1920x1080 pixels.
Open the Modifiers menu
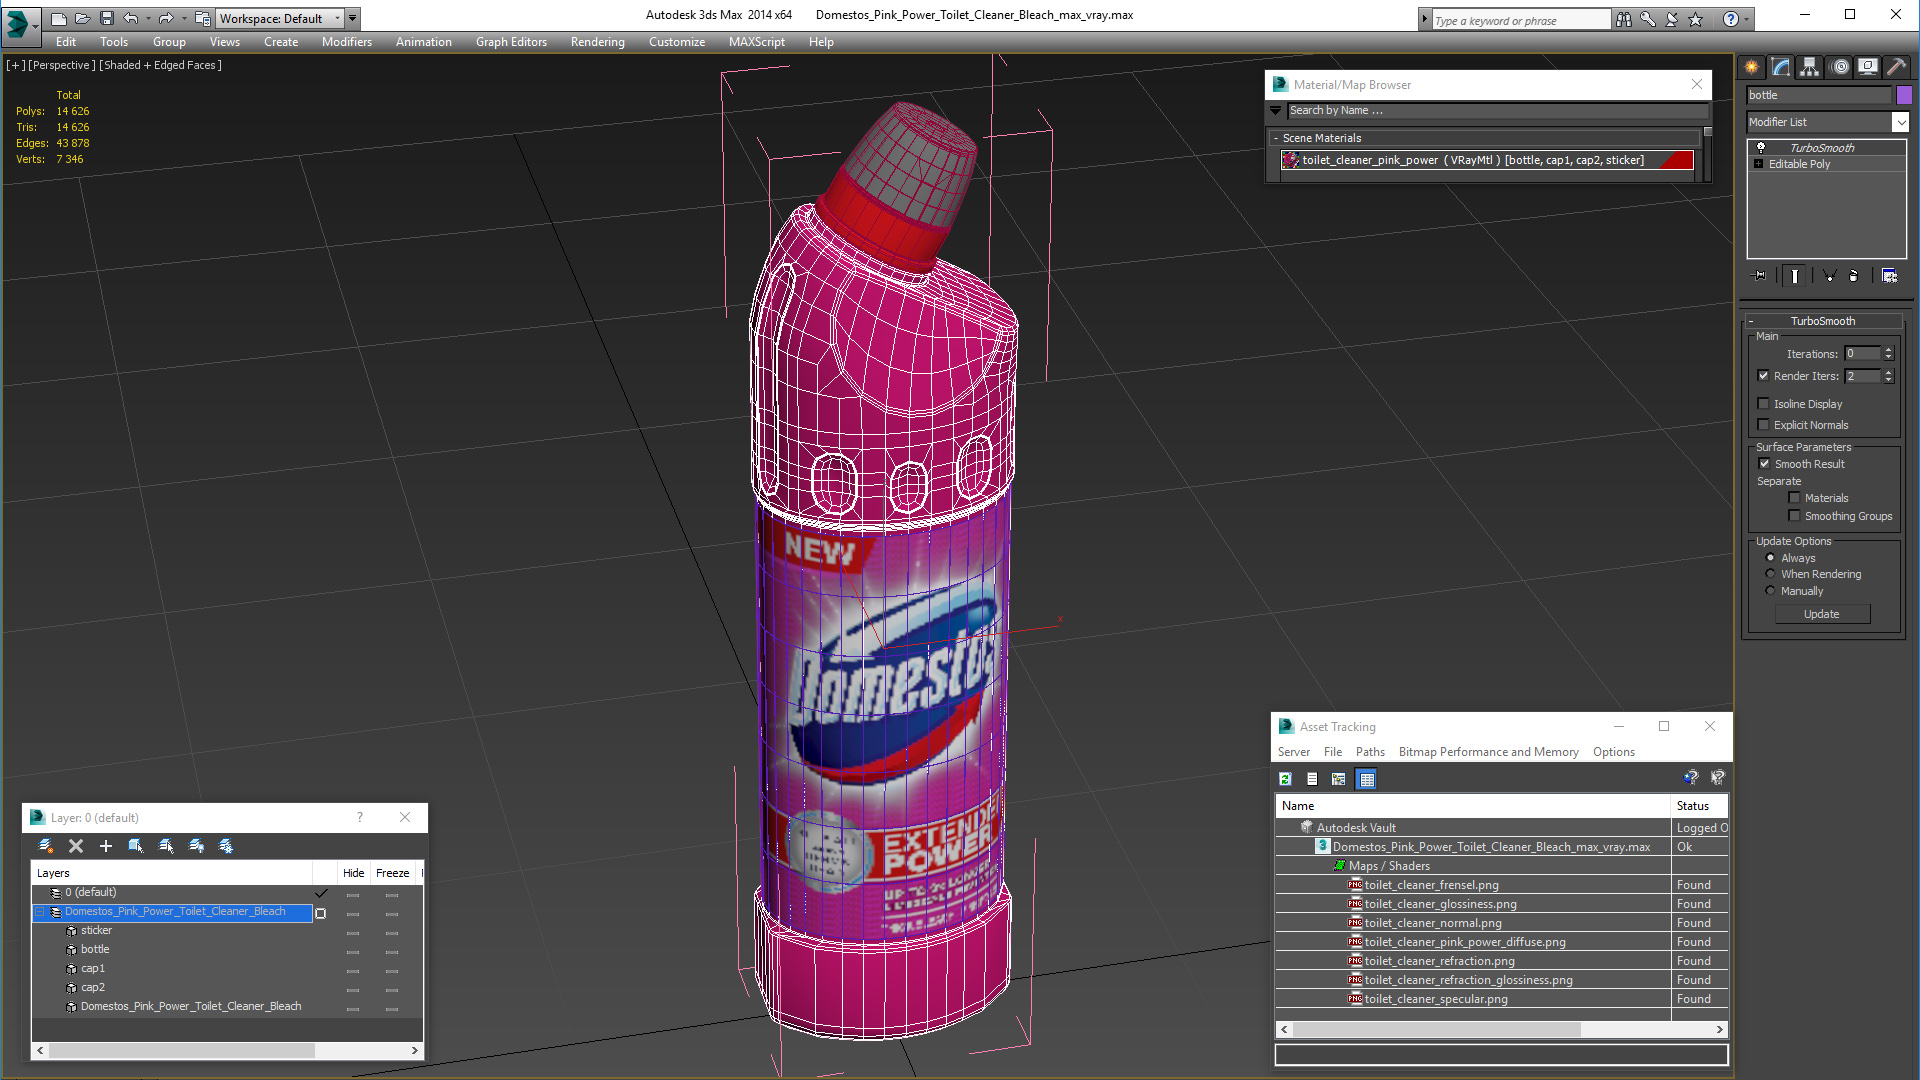click(347, 42)
